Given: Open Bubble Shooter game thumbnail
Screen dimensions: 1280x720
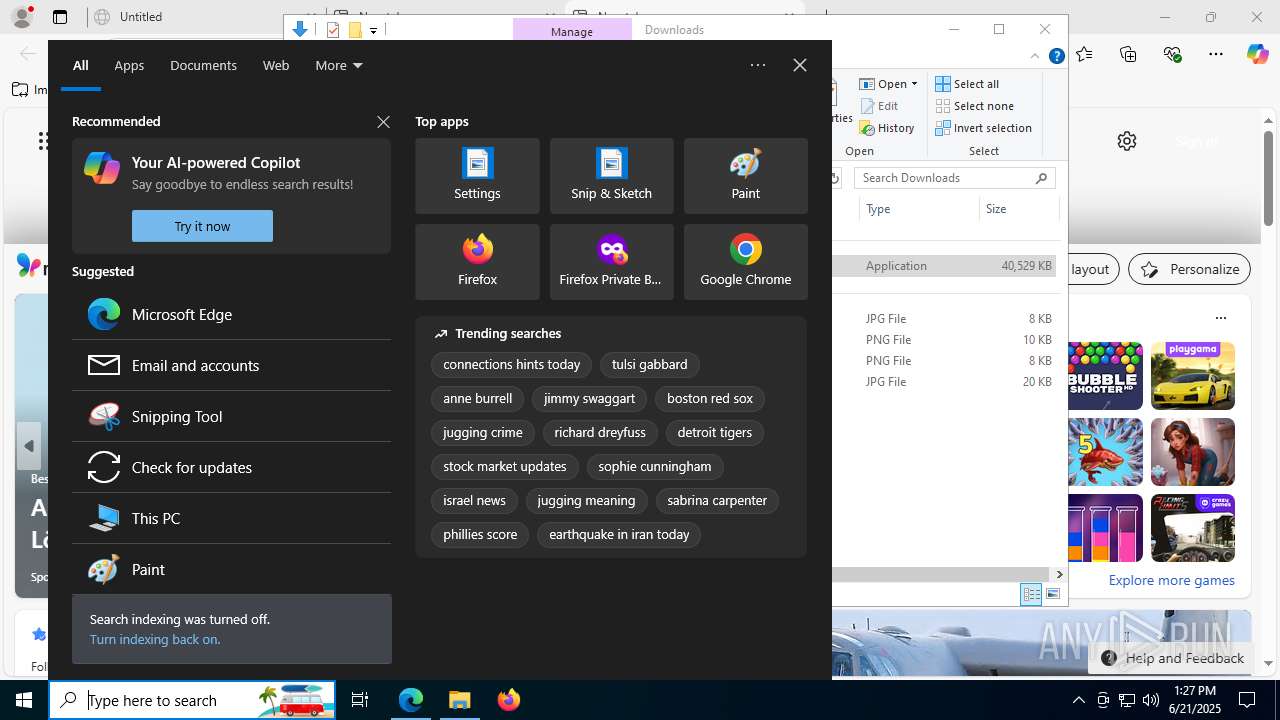Looking at the screenshot, I should 1105,376.
